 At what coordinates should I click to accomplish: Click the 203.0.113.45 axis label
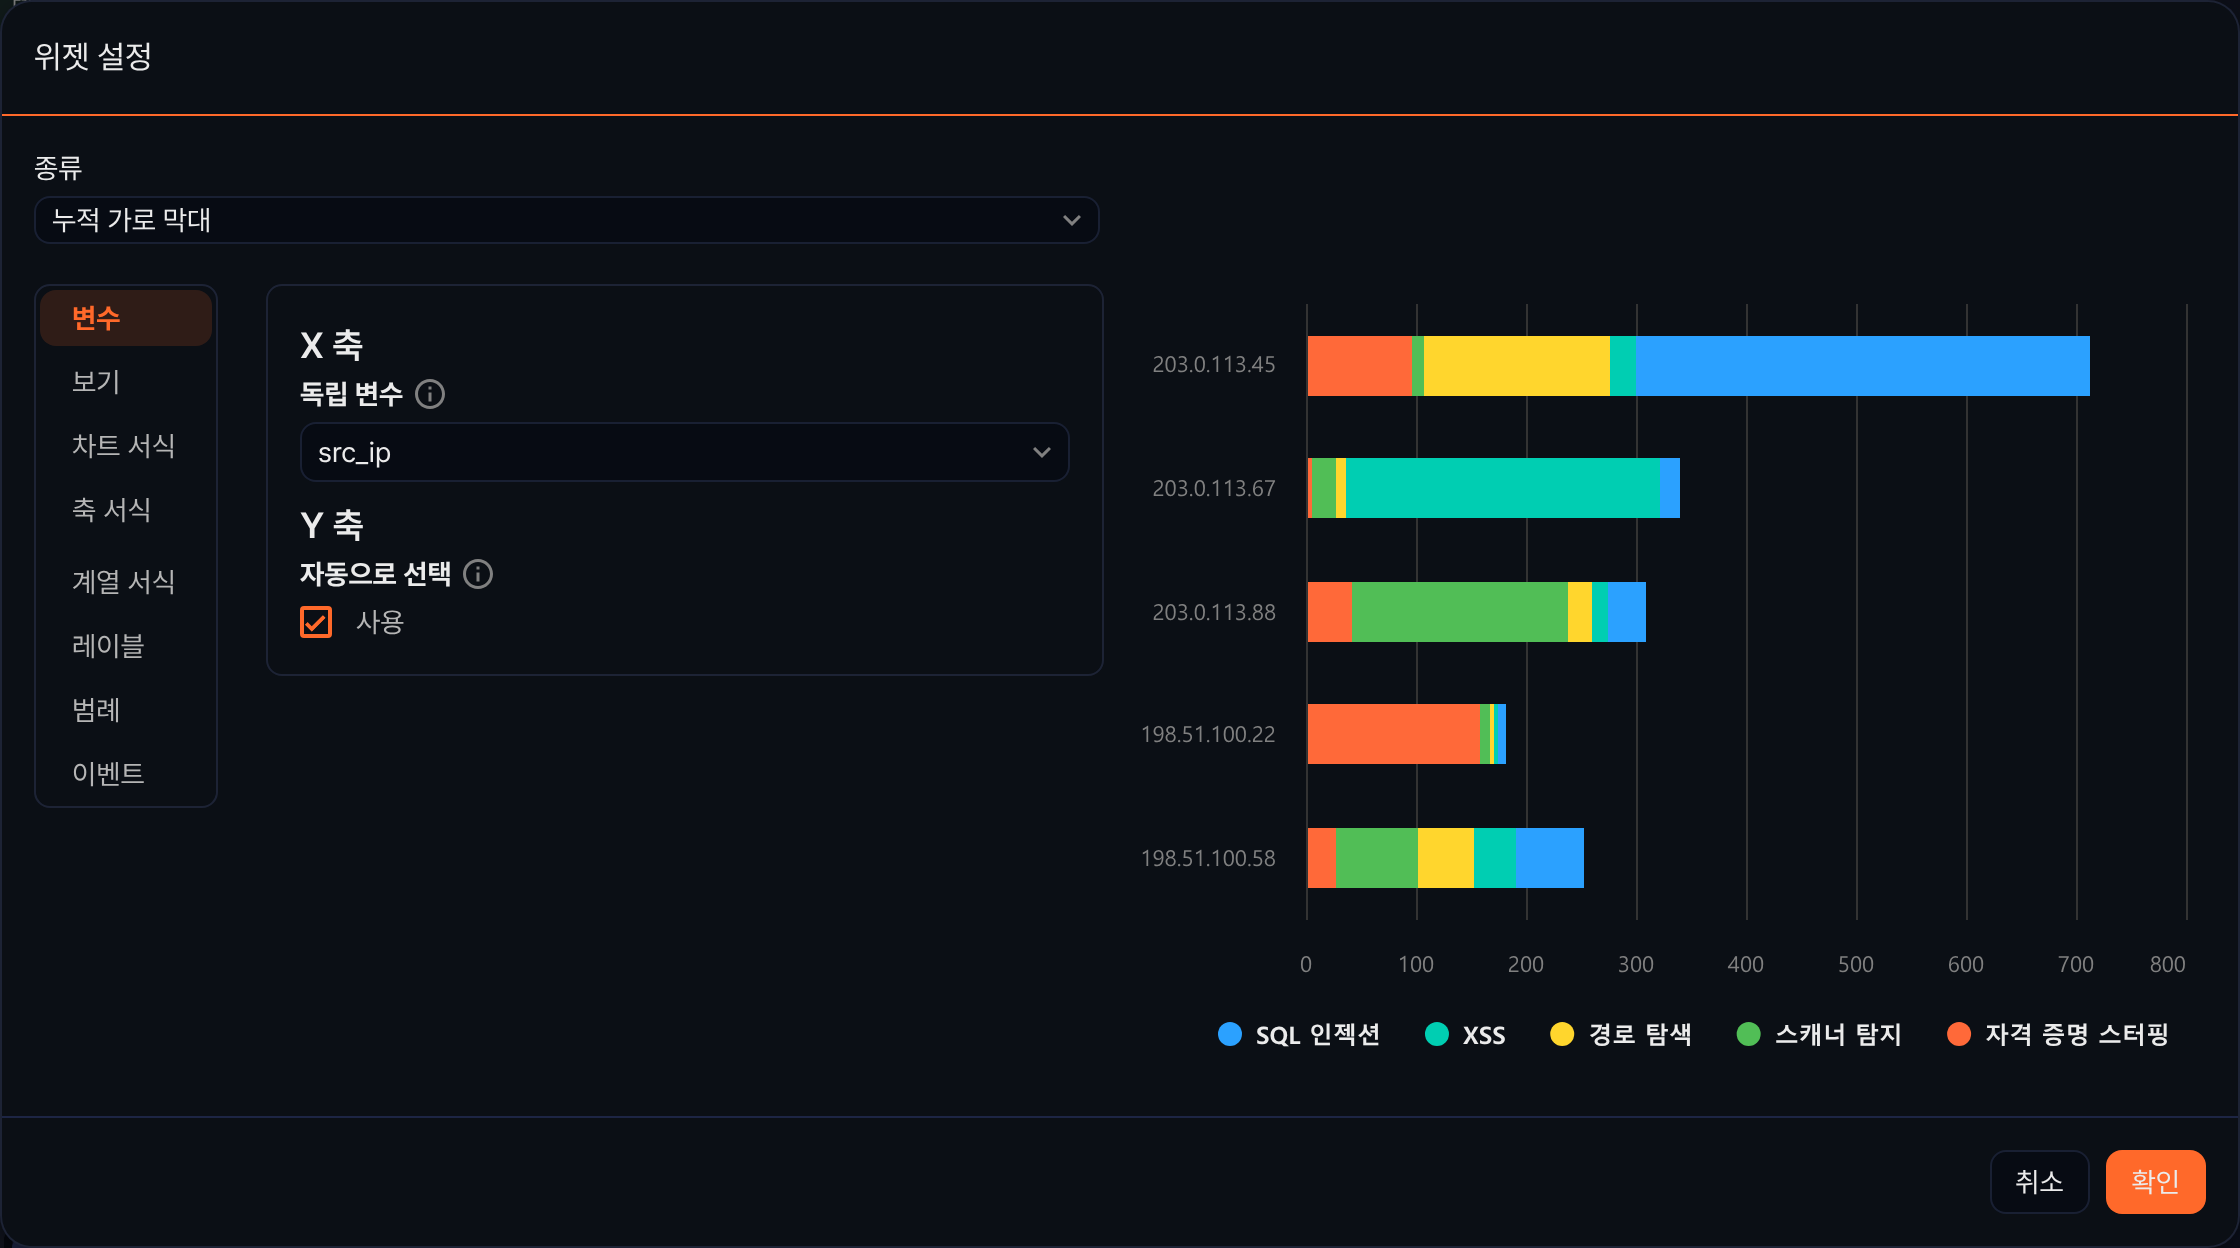(1214, 365)
